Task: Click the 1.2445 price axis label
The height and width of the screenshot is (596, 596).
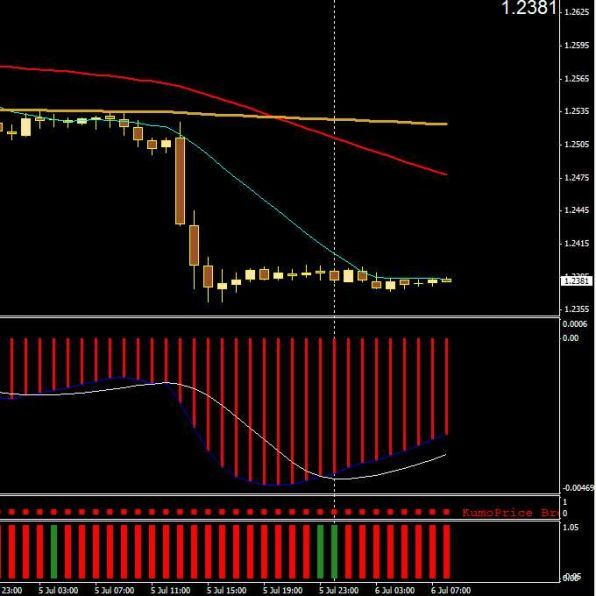Action: tap(577, 210)
